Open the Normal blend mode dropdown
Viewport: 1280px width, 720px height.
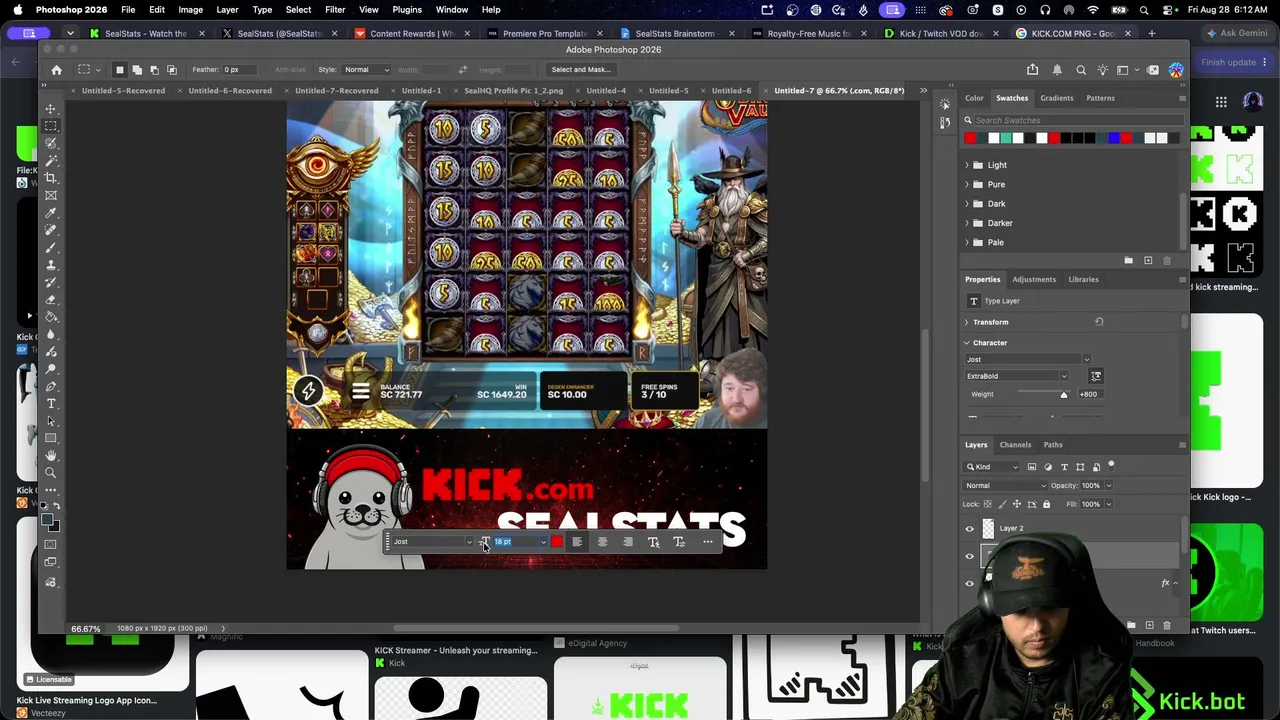point(1004,486)
